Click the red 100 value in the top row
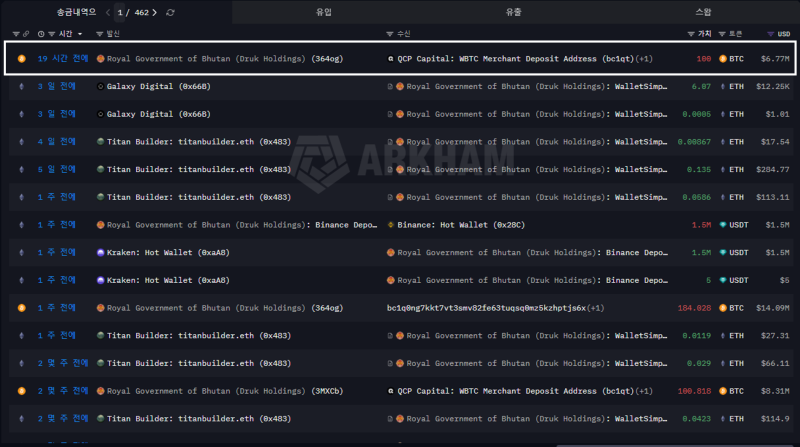 pos(704,59)
